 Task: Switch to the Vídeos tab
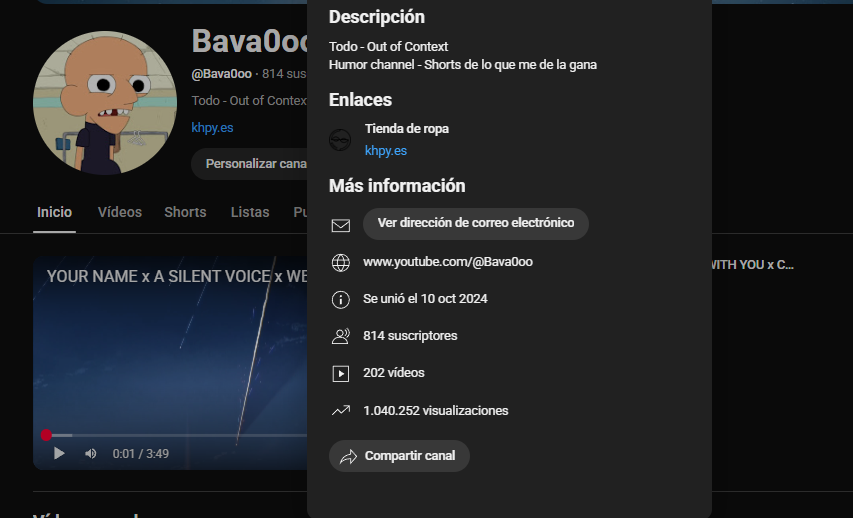pyautogui.click(x=120, y=212)
